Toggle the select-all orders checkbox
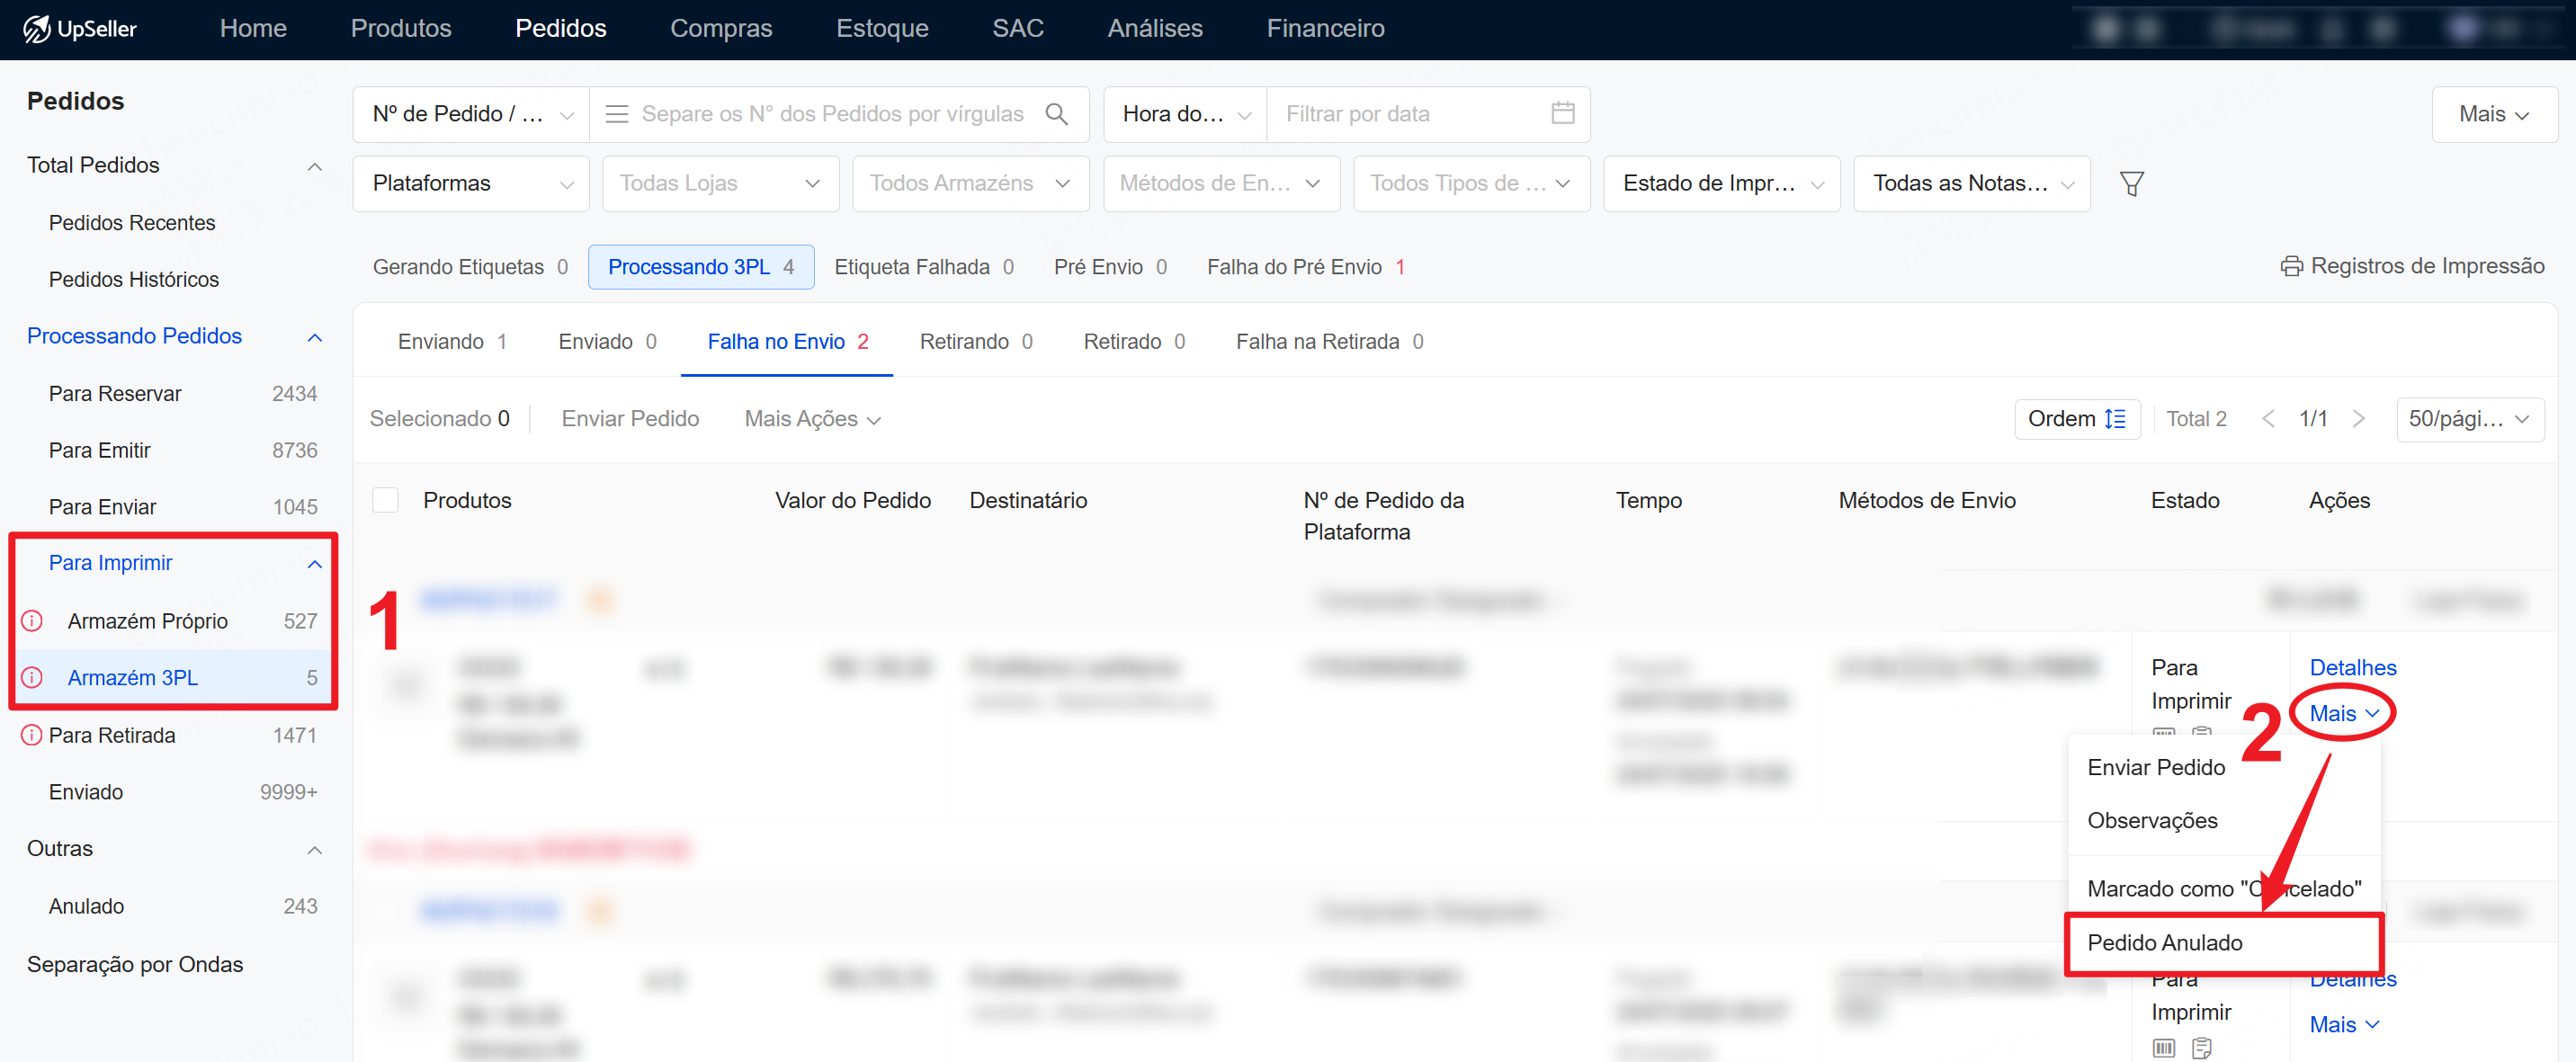This screenshot has height=1062, width=2576. coord(385,500)
